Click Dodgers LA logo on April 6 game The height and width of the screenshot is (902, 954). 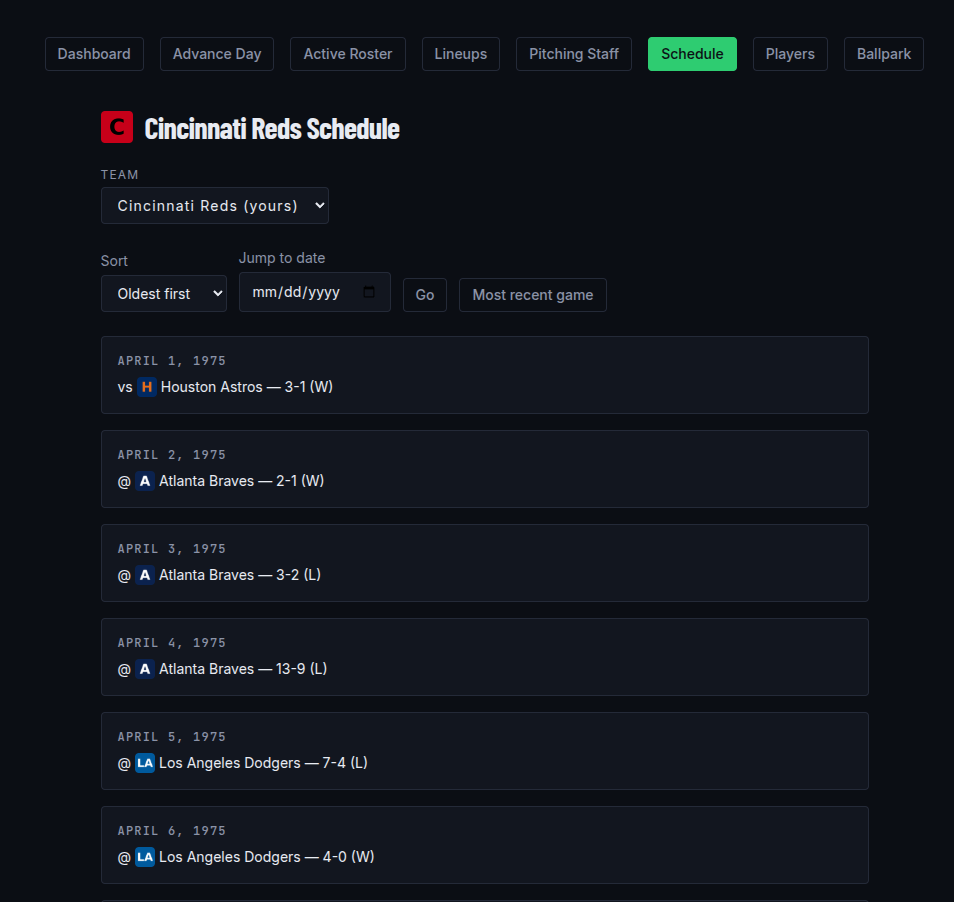click(x=145, y=857)
